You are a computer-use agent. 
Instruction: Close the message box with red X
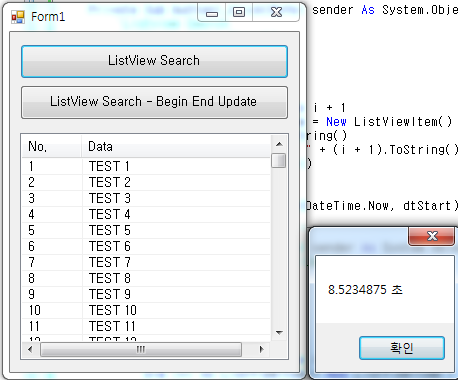pos(432,236)
